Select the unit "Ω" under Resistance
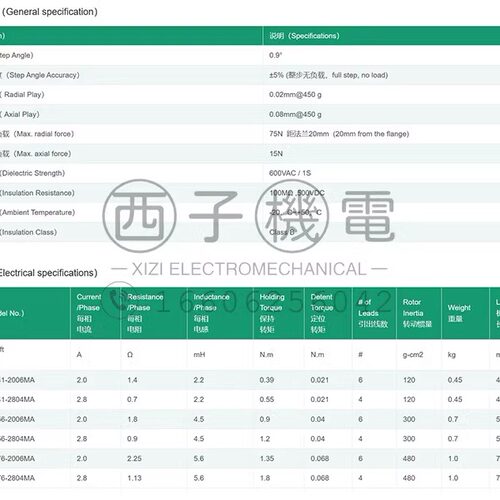The image size is (500, 500). pos(130,355)
